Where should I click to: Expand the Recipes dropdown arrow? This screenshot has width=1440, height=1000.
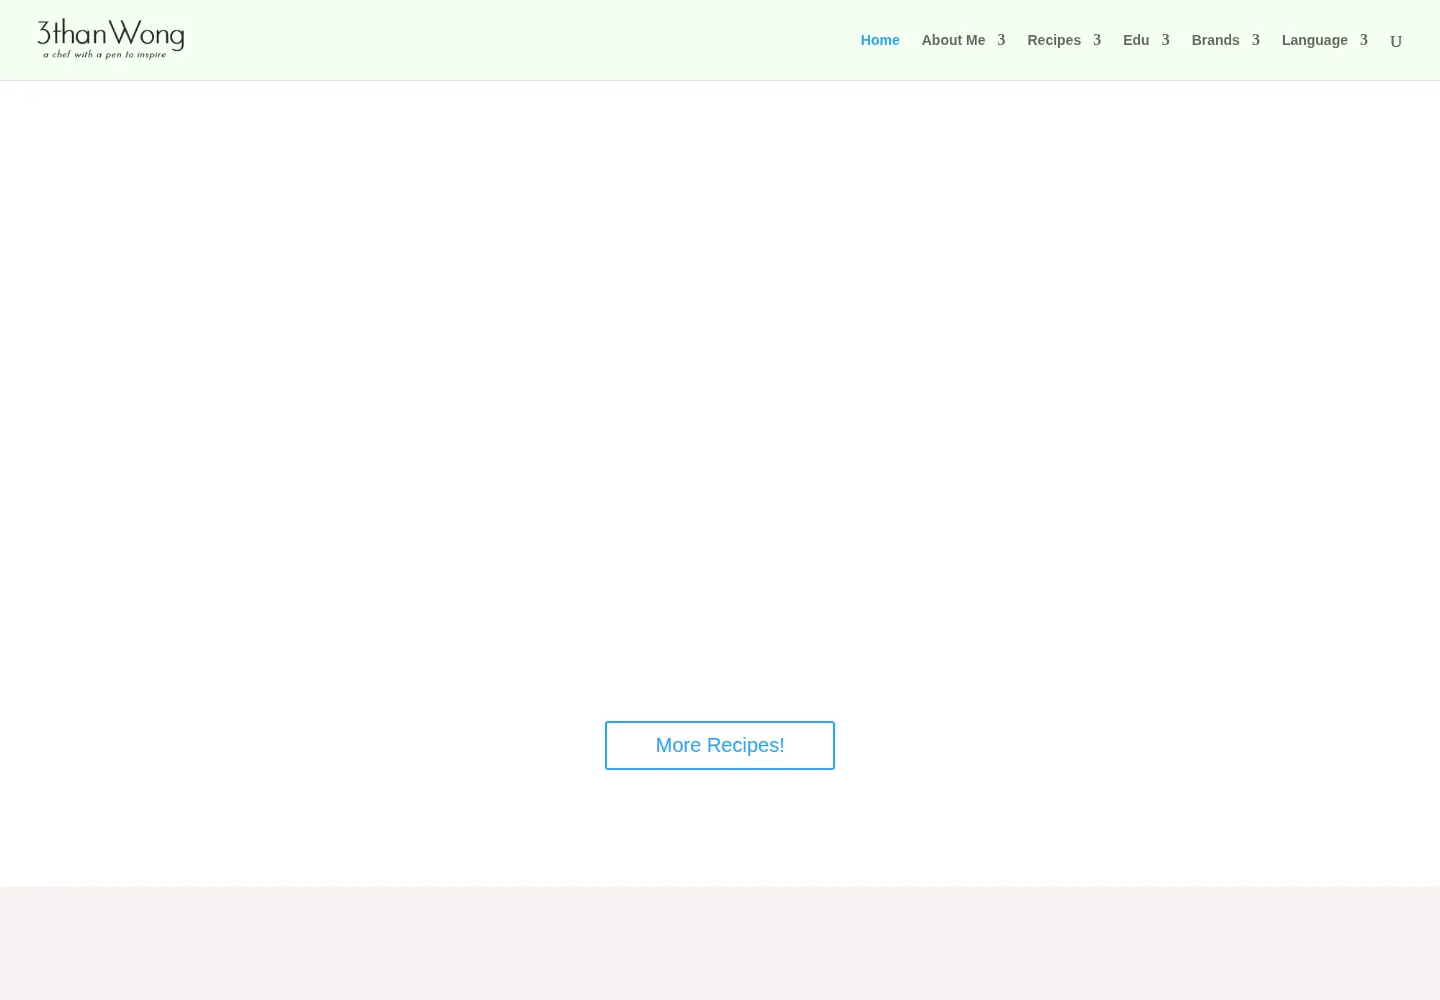pyautogui.click(x=1097, y=40)
